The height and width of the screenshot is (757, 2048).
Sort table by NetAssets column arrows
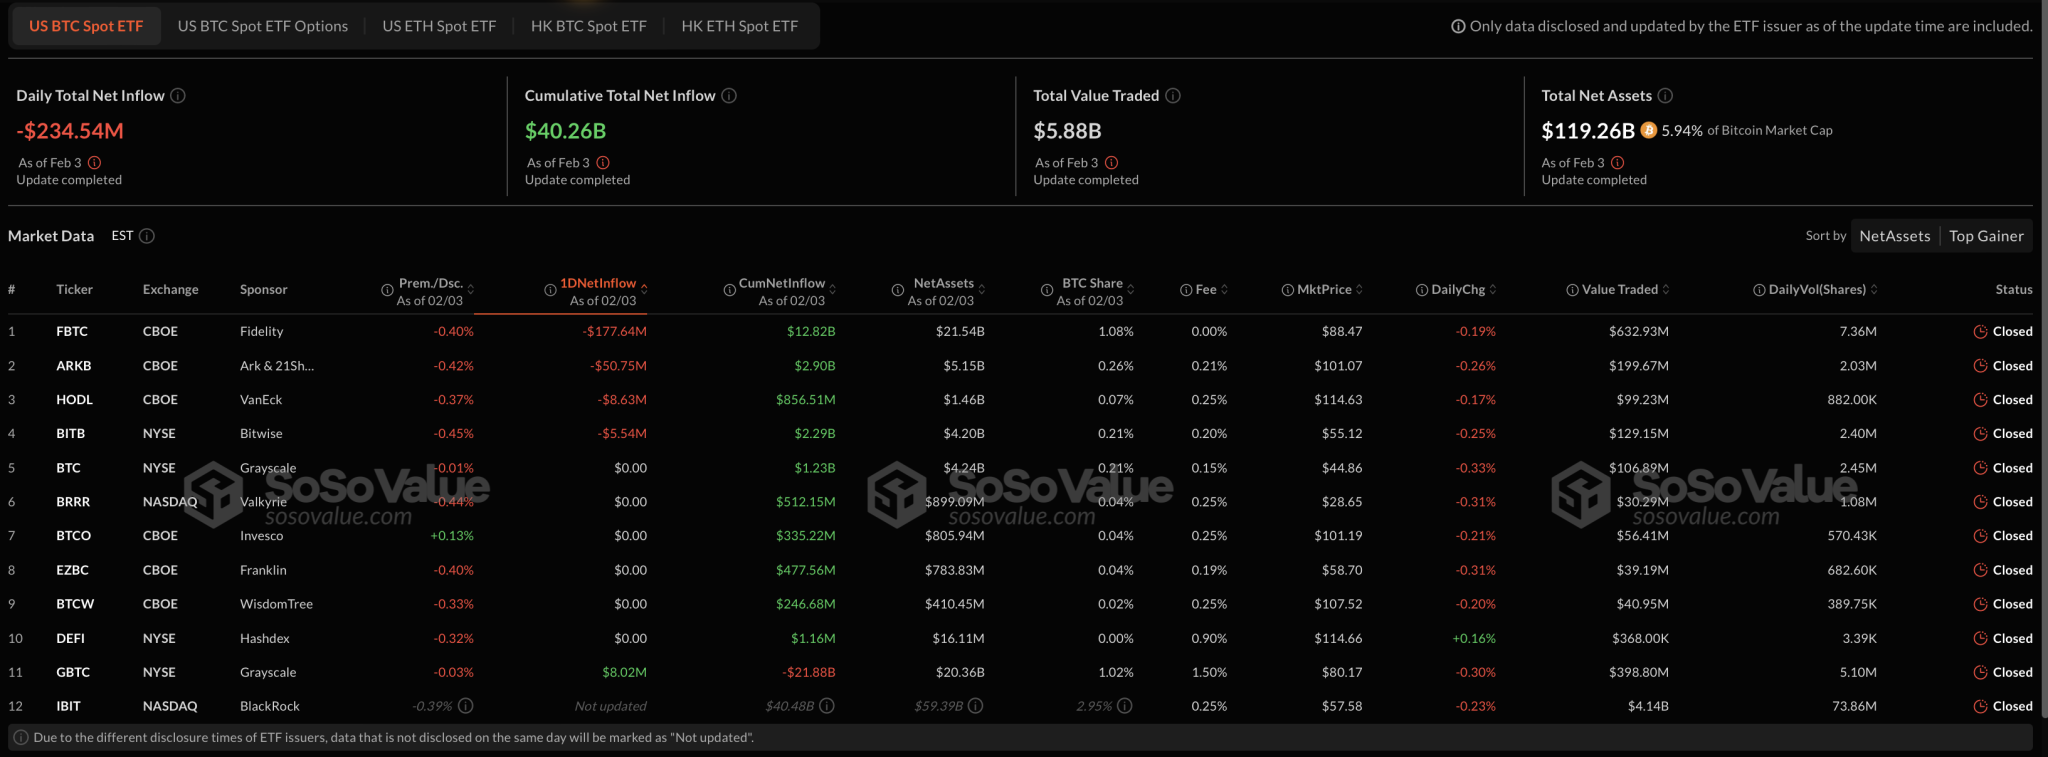tap(982, 290)
